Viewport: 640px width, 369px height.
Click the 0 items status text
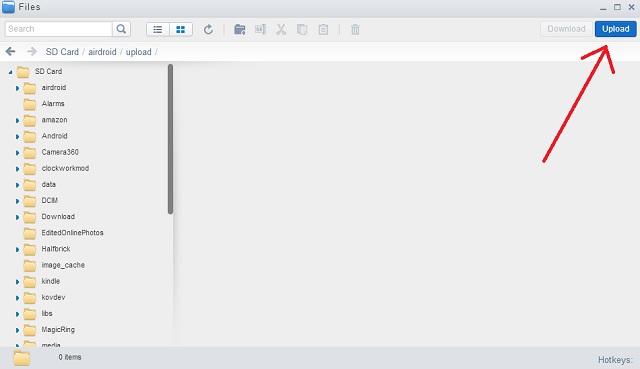[x=70, y=357]
